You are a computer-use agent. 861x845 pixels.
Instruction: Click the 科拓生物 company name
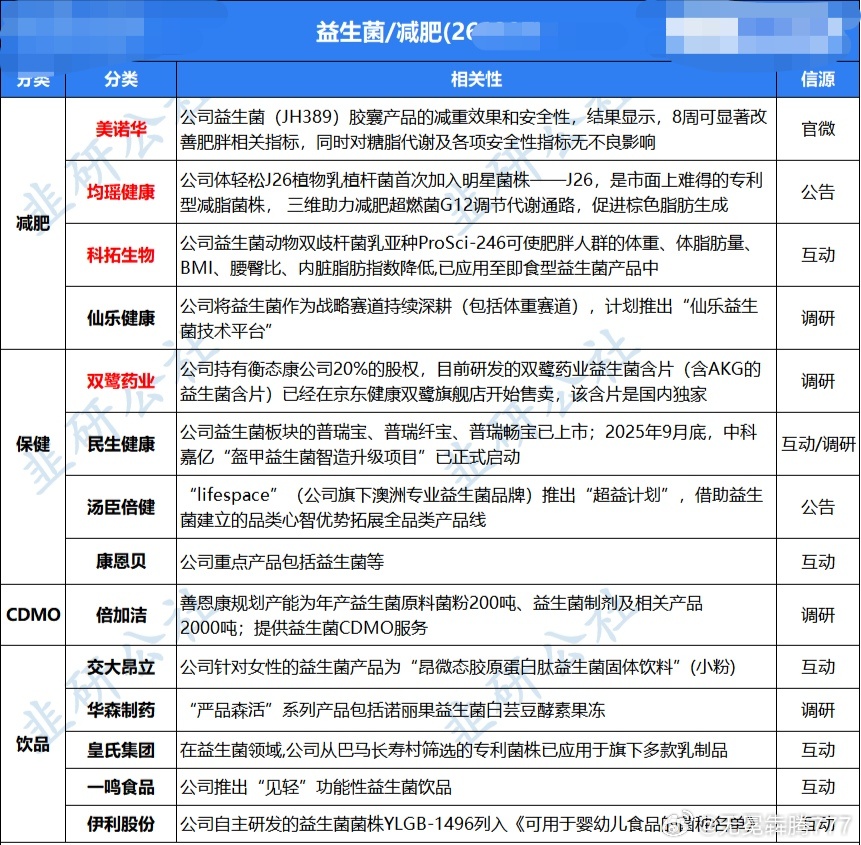[x=121, y=255]
